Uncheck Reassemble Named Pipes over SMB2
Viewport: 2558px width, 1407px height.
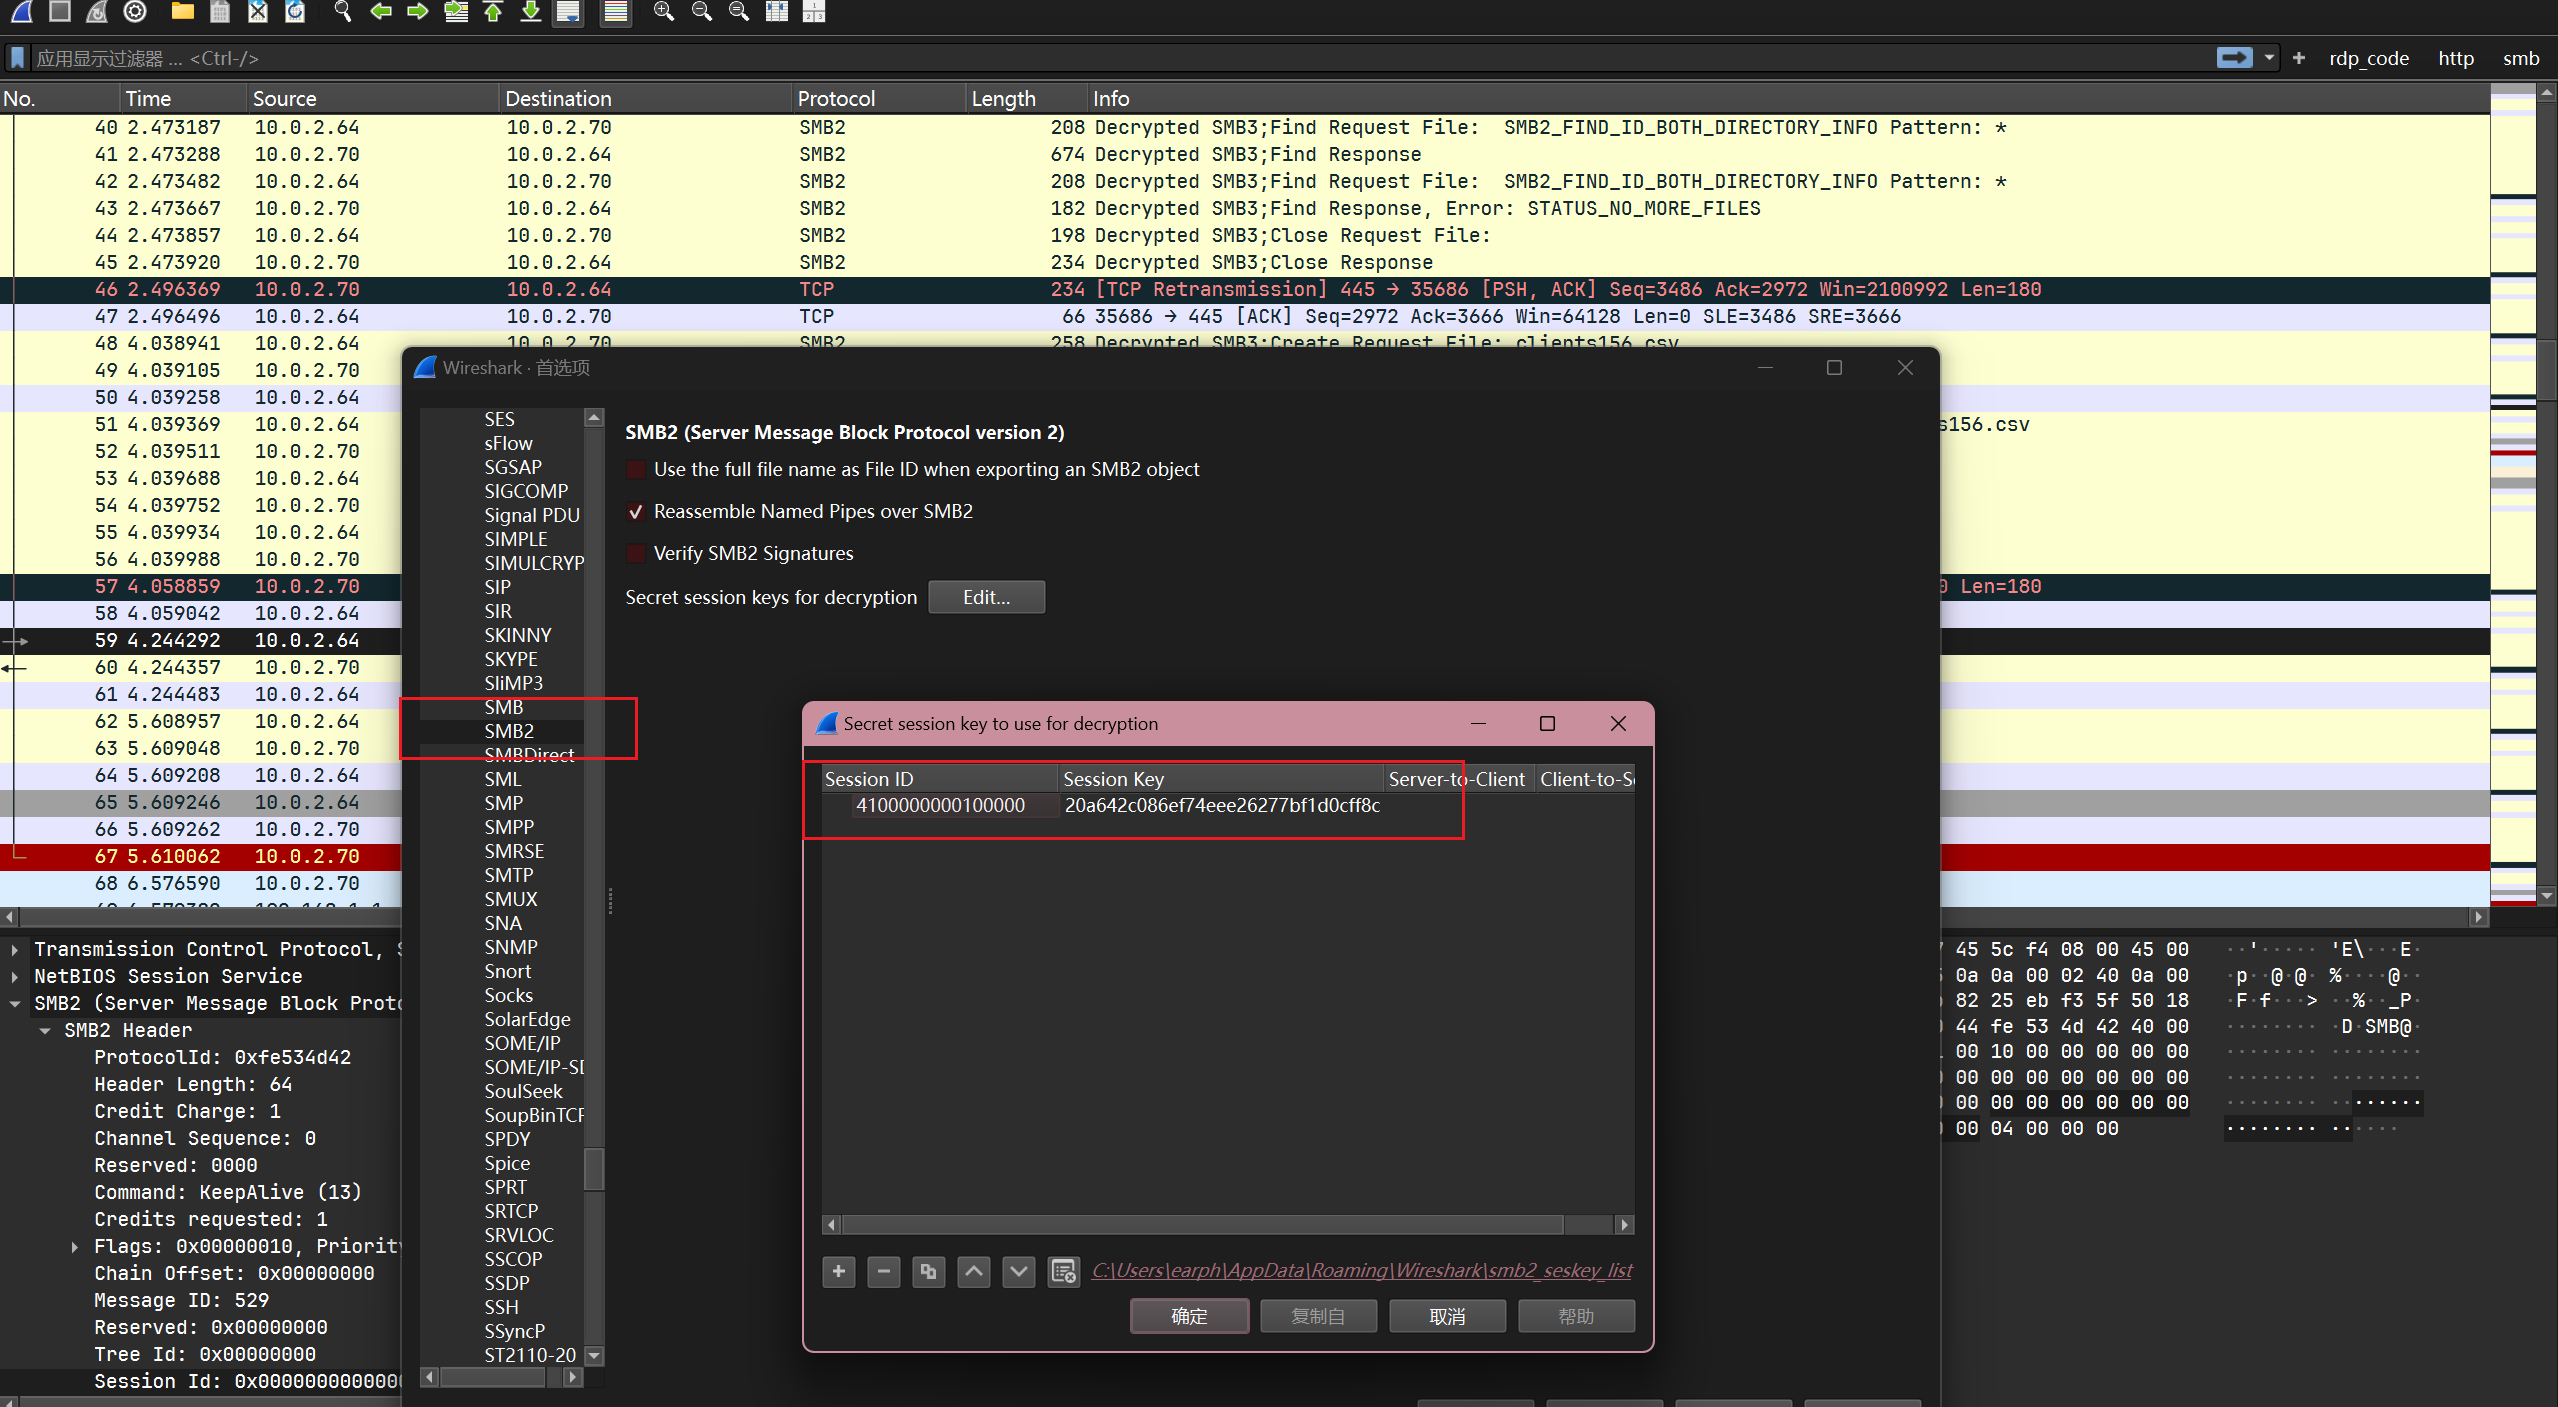pos(636,512)
